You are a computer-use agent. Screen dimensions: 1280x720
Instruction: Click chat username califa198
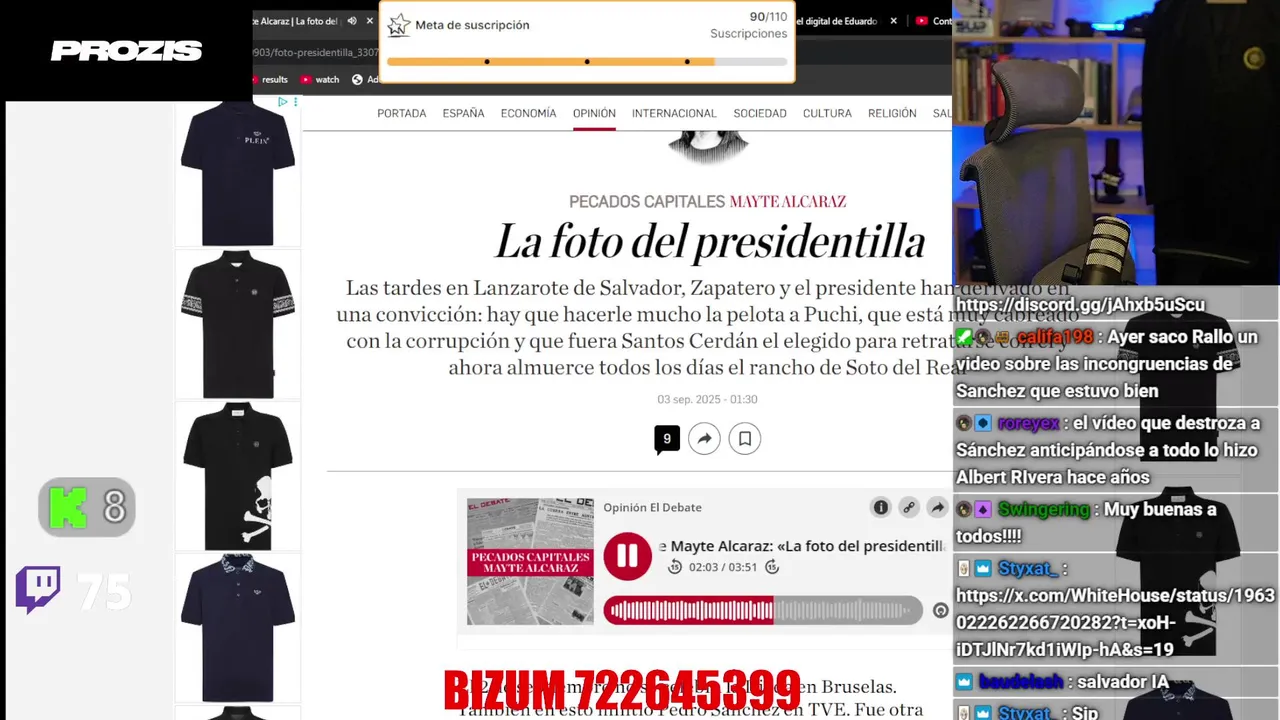click(x=1055, y=337)
